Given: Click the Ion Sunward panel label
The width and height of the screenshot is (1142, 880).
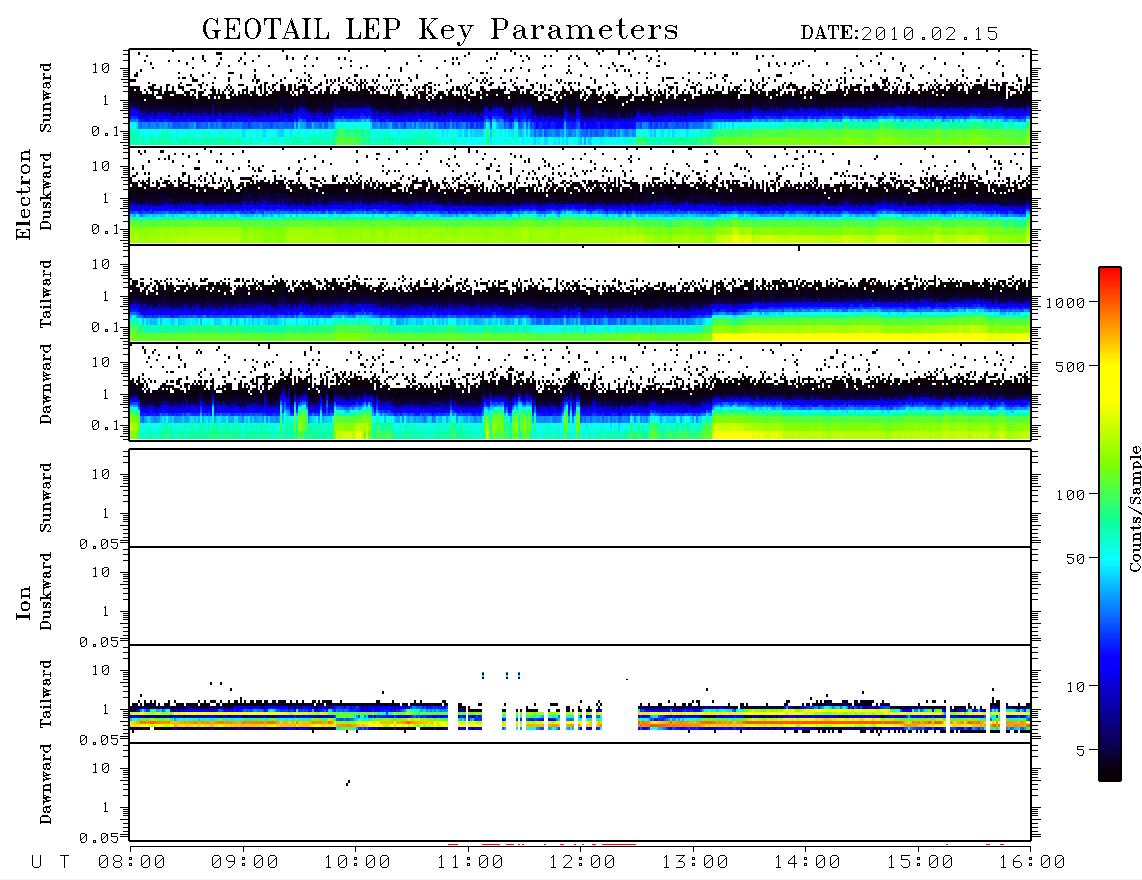Looking at the screenshot, I should (x=46, y=498).
